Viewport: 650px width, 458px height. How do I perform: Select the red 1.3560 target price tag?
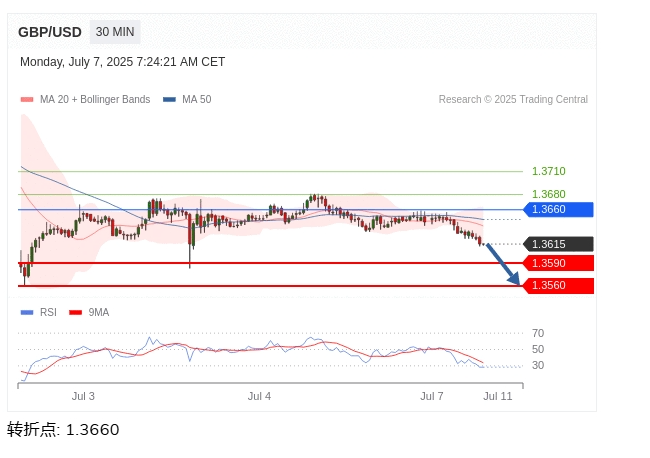[x=558, y=286]
